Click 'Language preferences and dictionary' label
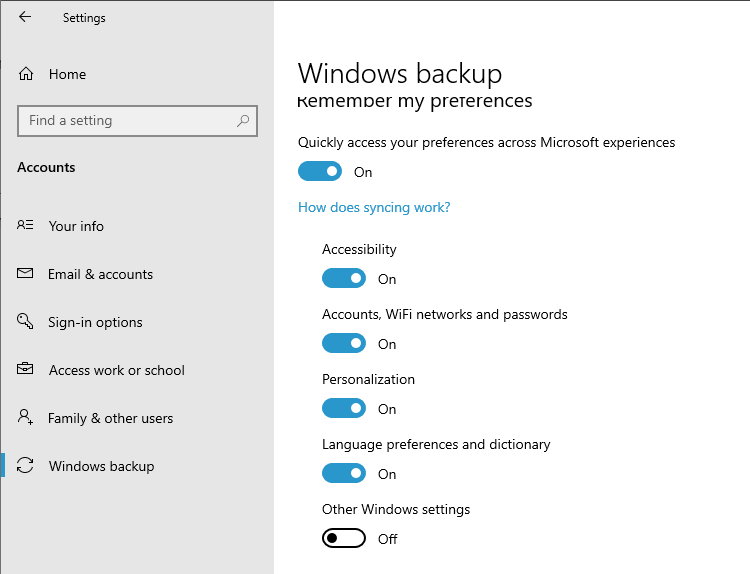Screen dimensions: 750x574 tap(436, 445)
